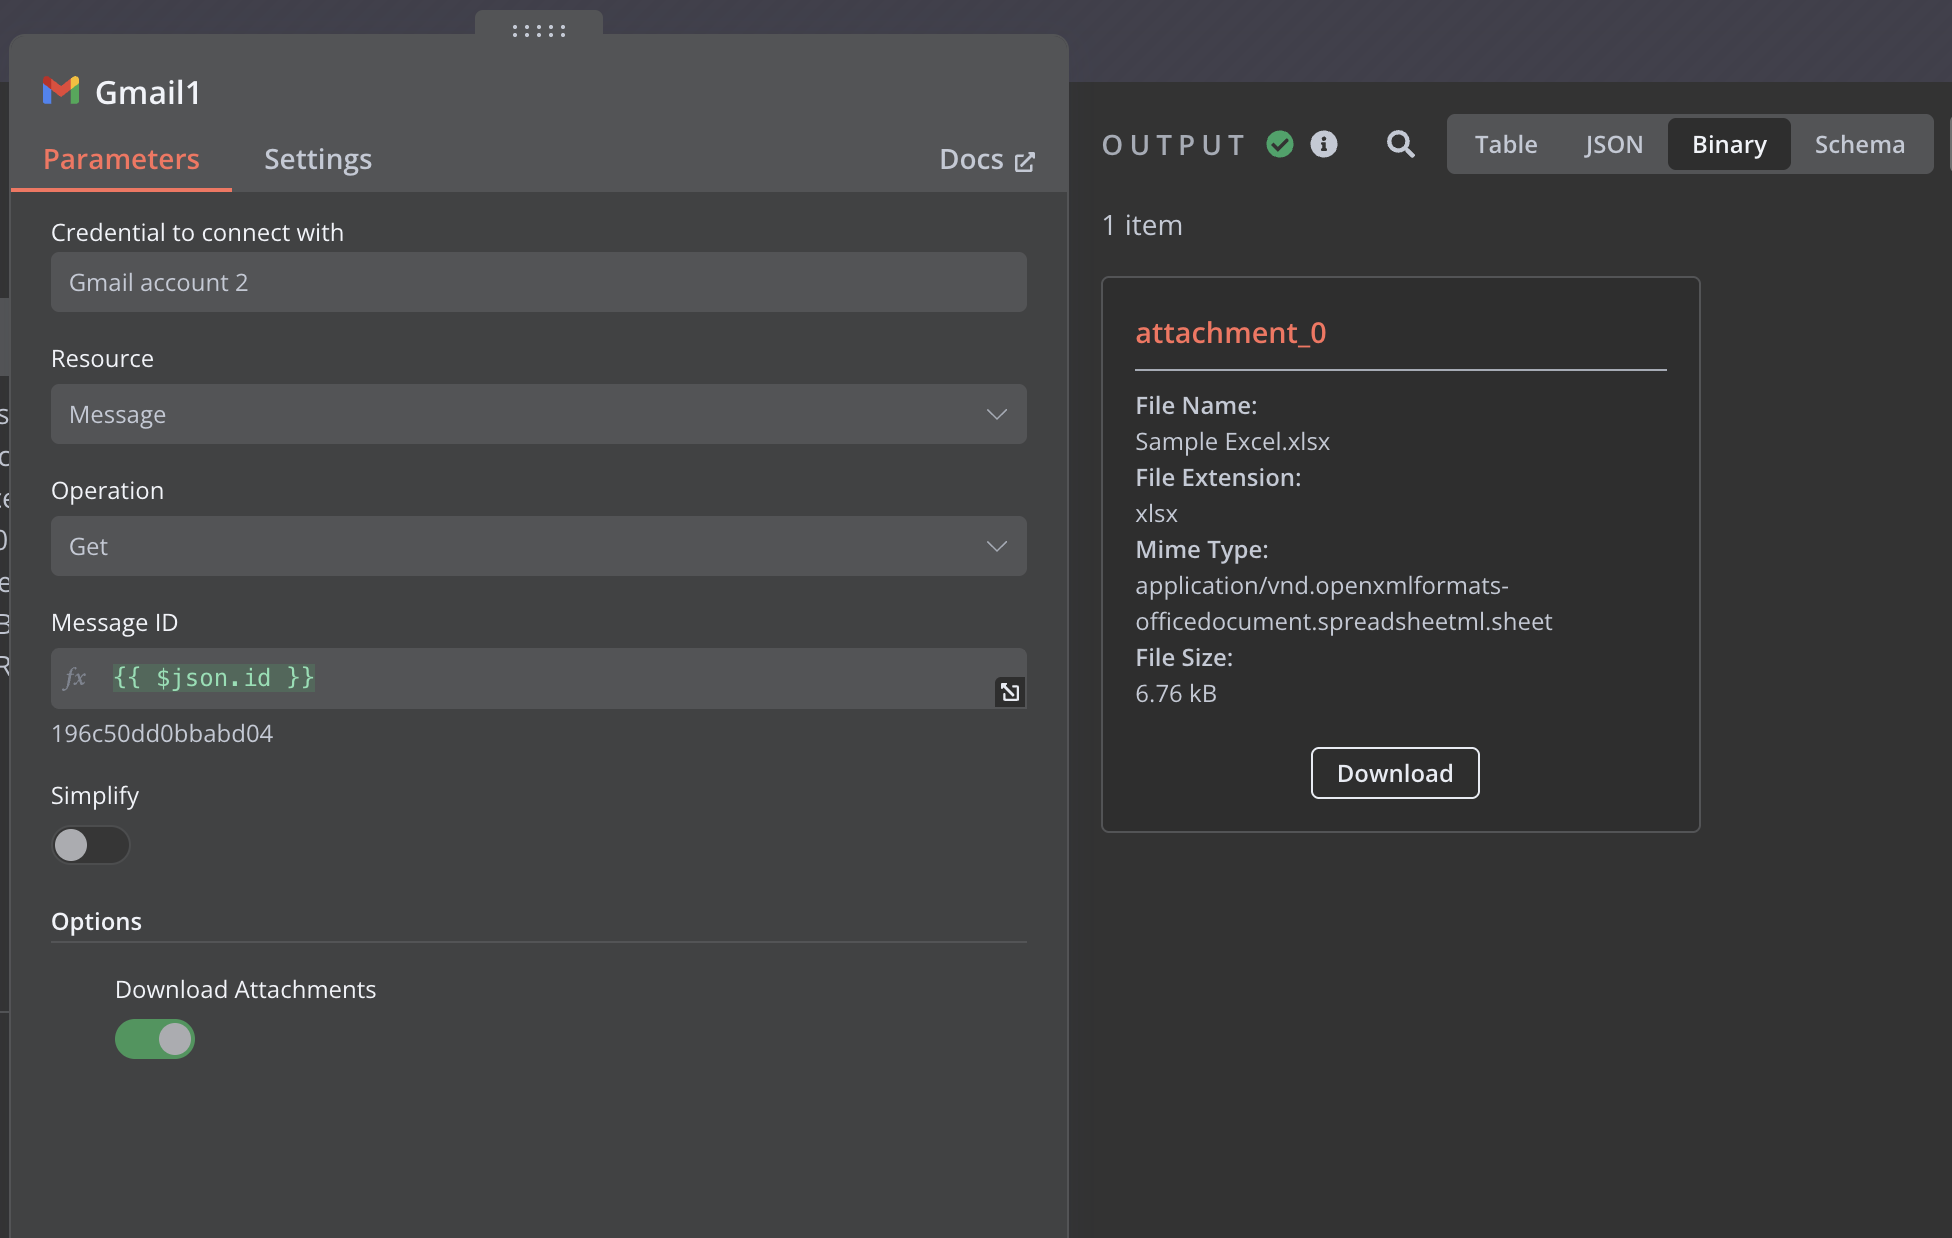Click the external link icon beside Docs

pyautogui.click(x=1025, y=161)
